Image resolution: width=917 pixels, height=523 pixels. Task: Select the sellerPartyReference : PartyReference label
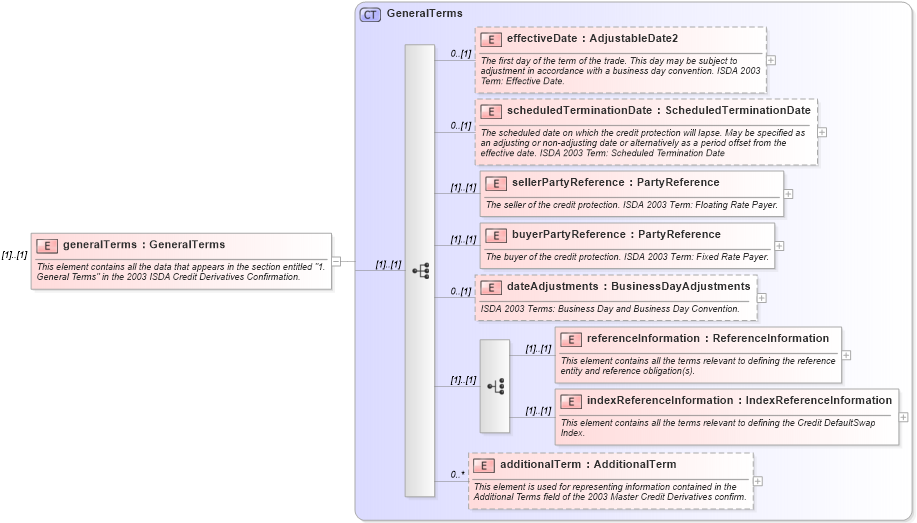point(616,183)
